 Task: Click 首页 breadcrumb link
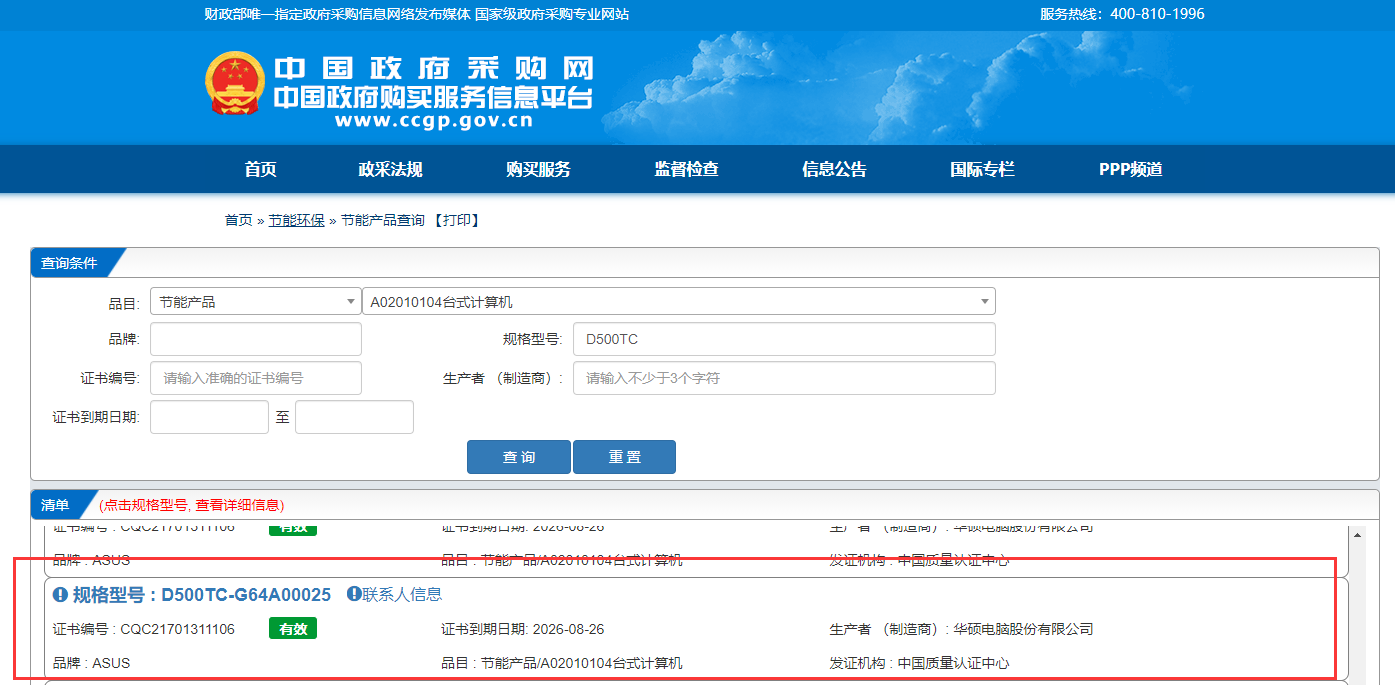239,220
